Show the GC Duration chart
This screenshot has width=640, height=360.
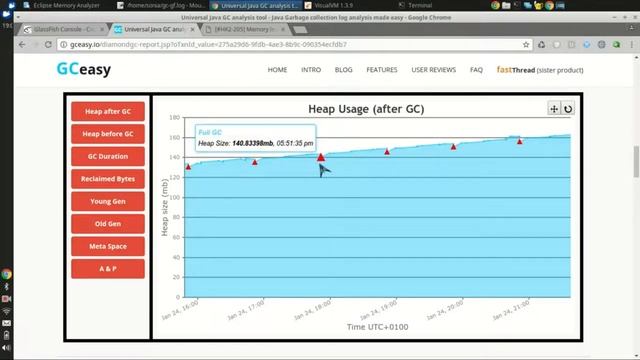[108, 156]
